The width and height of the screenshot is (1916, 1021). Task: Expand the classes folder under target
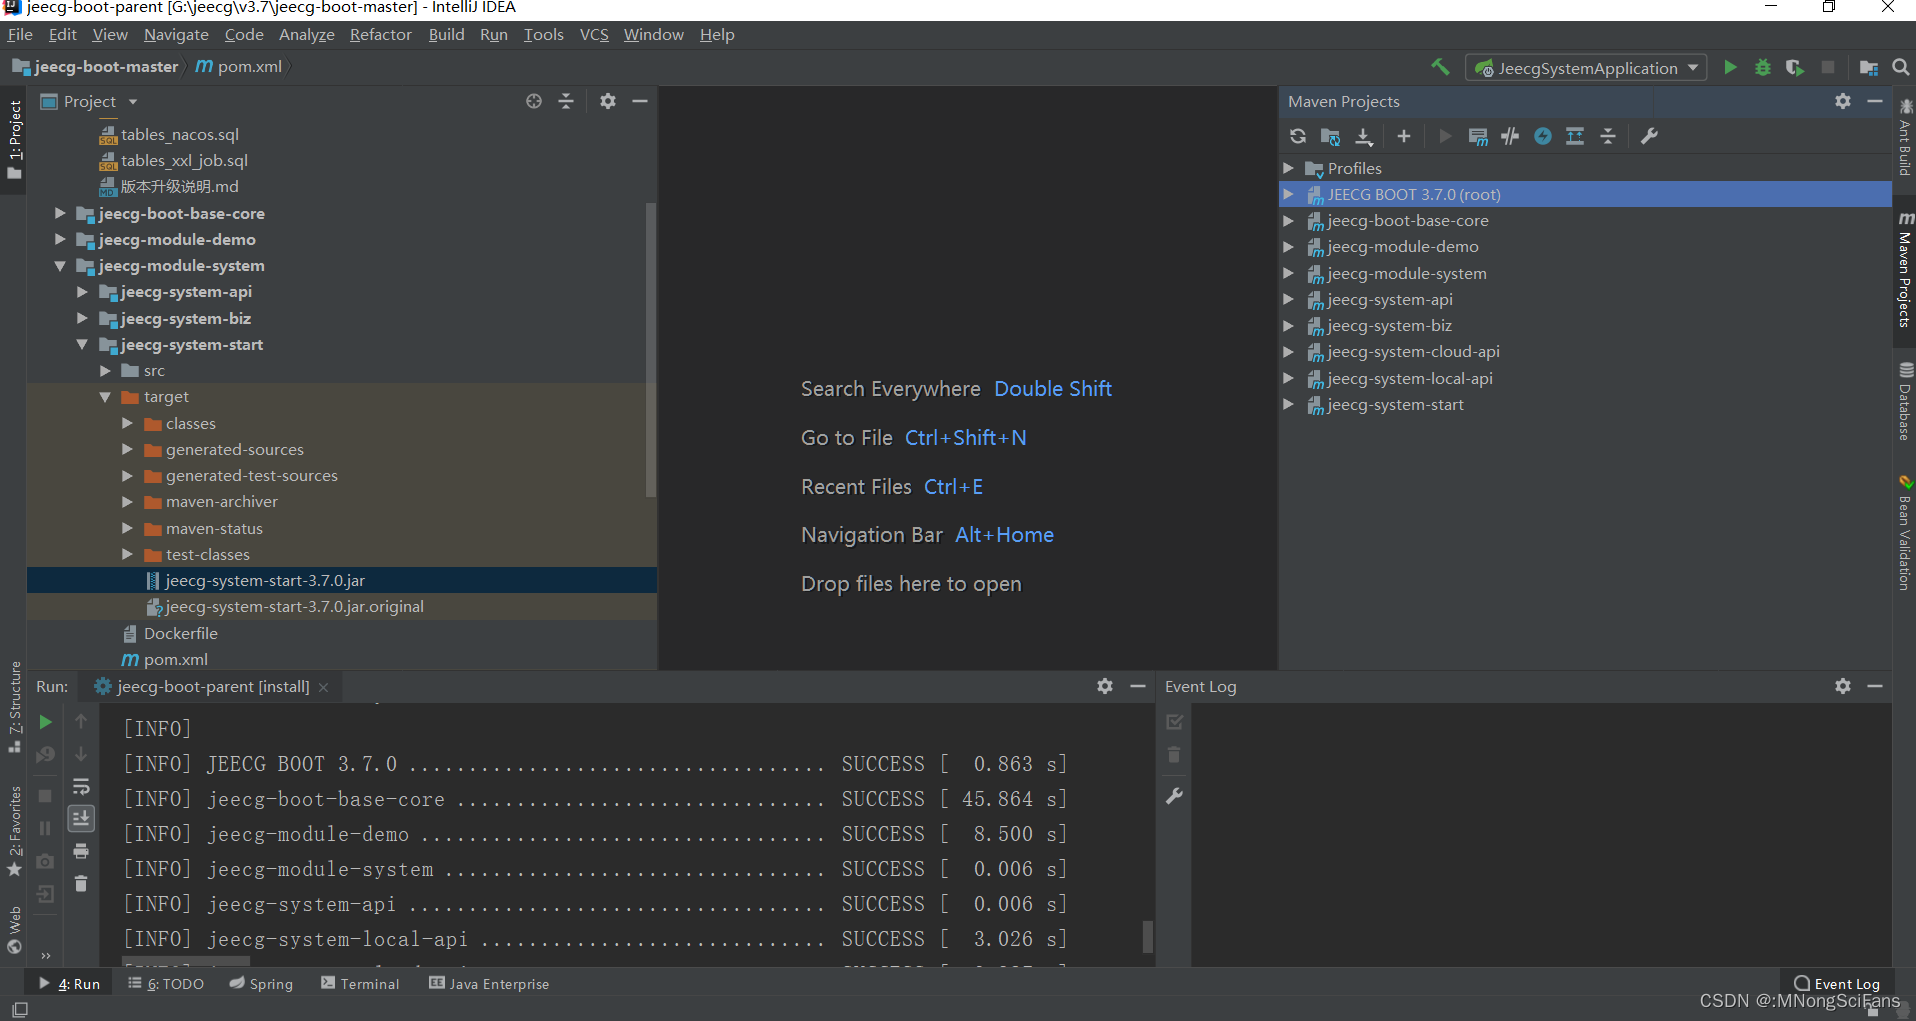pos(127,423)
